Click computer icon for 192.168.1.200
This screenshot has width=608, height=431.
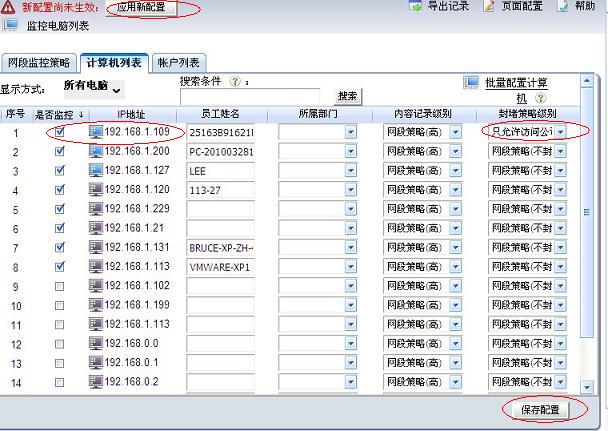coord(96,152)
